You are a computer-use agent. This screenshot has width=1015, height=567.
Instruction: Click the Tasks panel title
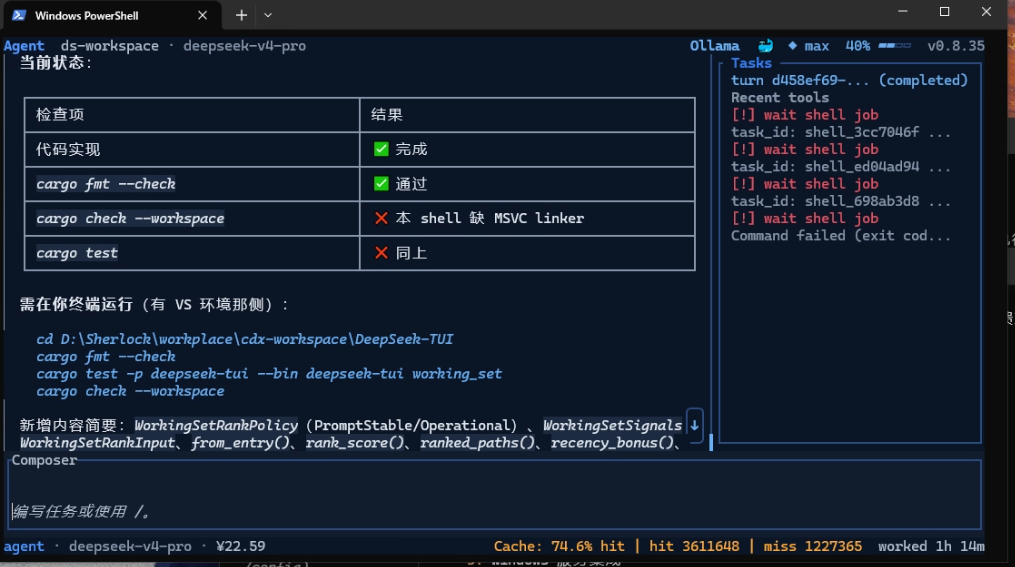(x=751, y=63)
